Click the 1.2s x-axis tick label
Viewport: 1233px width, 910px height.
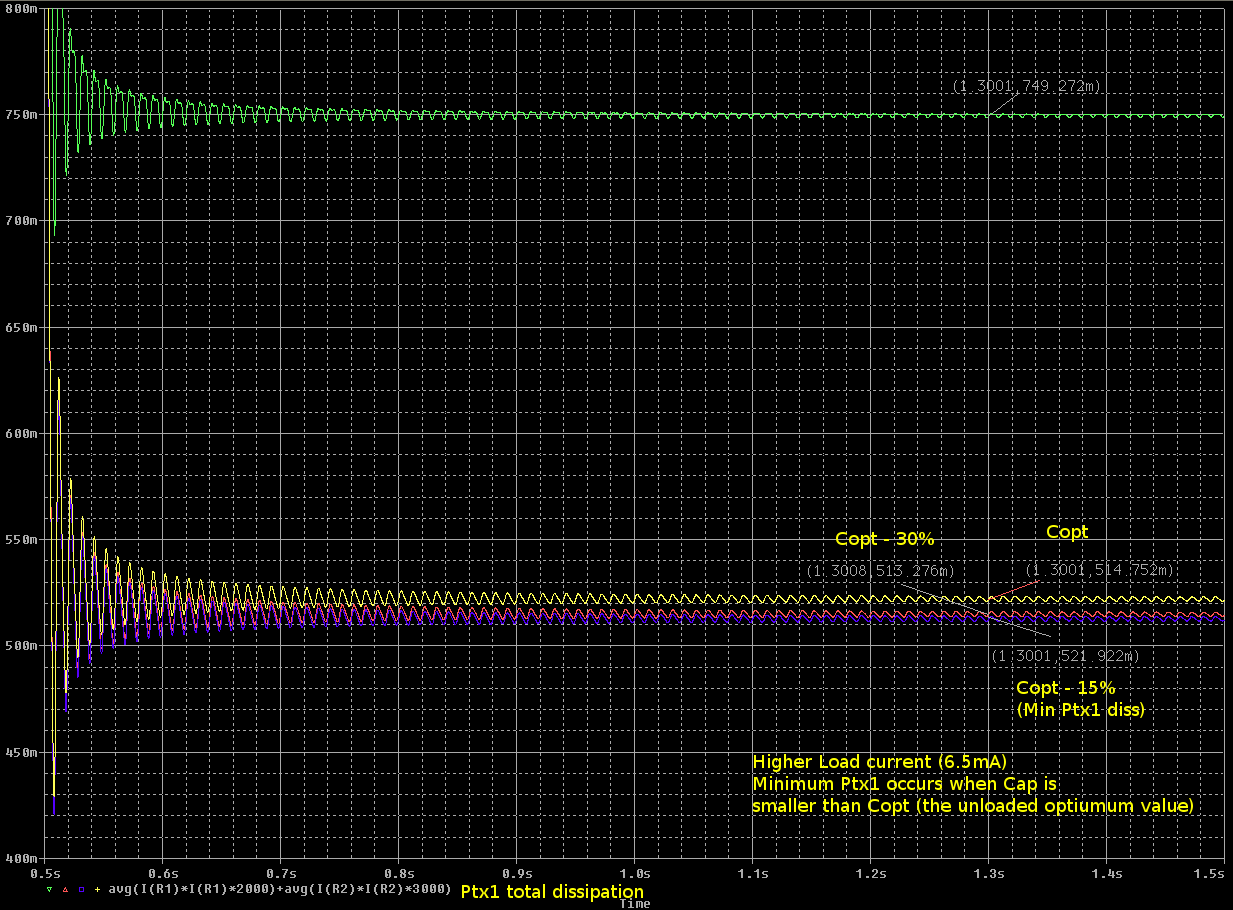tap(871, 874)
